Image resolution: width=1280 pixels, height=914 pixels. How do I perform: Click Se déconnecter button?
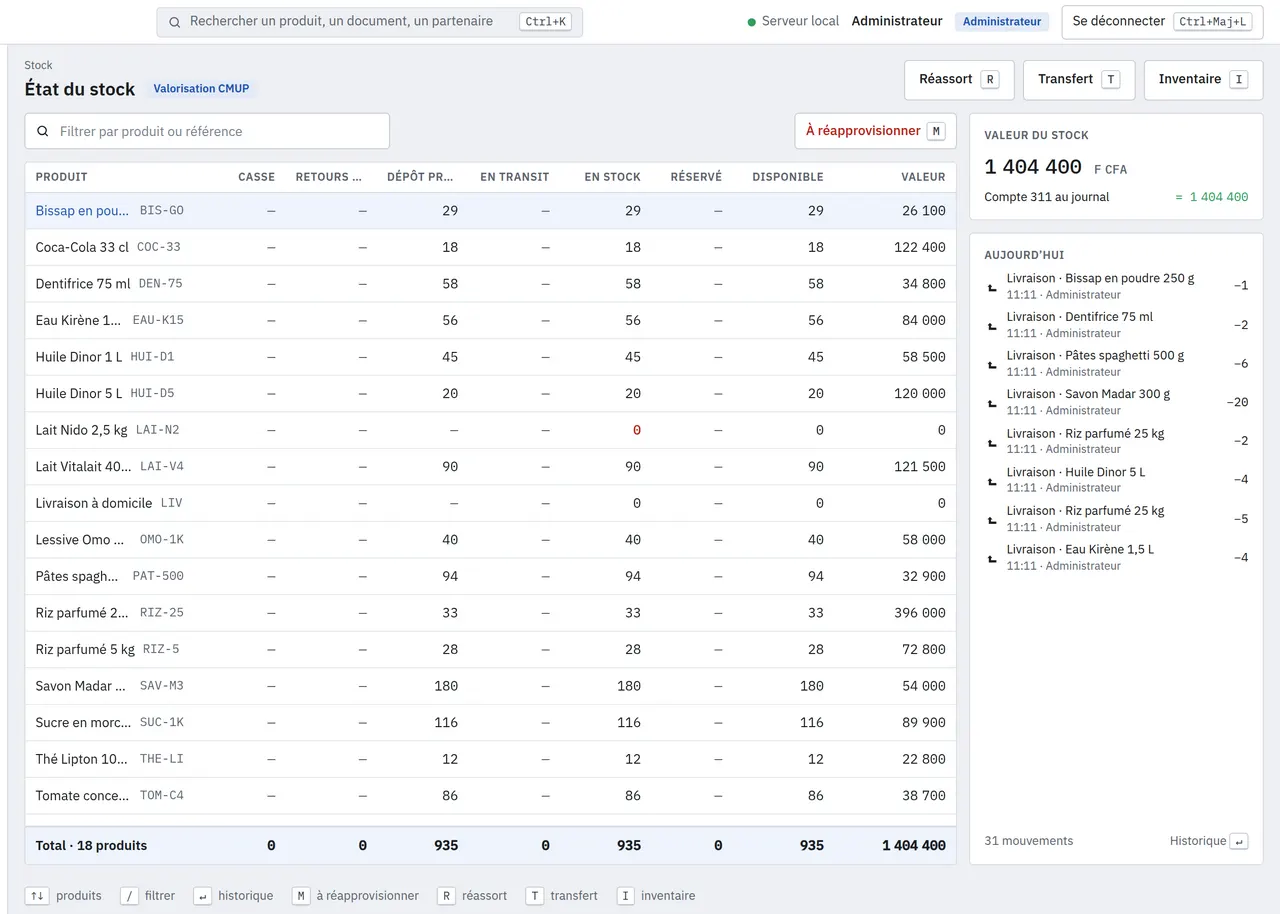(x=1162, y=22)
